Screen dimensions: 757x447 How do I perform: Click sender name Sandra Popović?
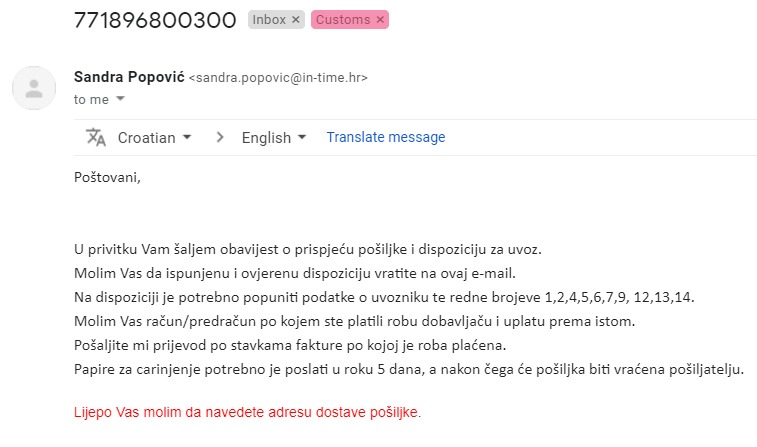pos(129,77)
